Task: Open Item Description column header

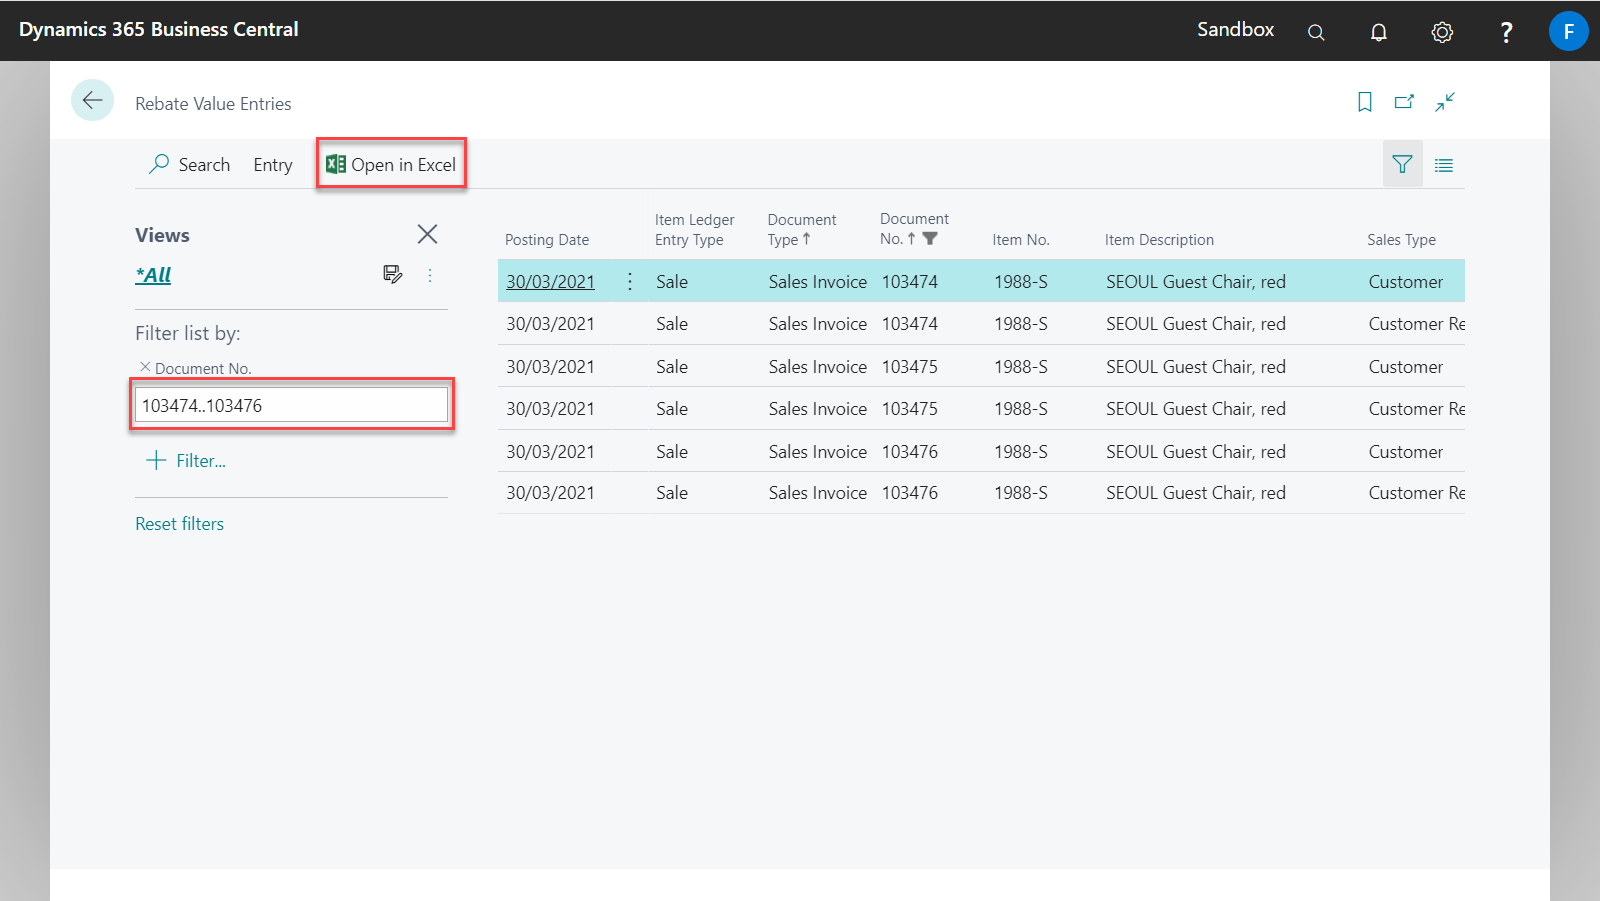Action: pos(1159,240)
